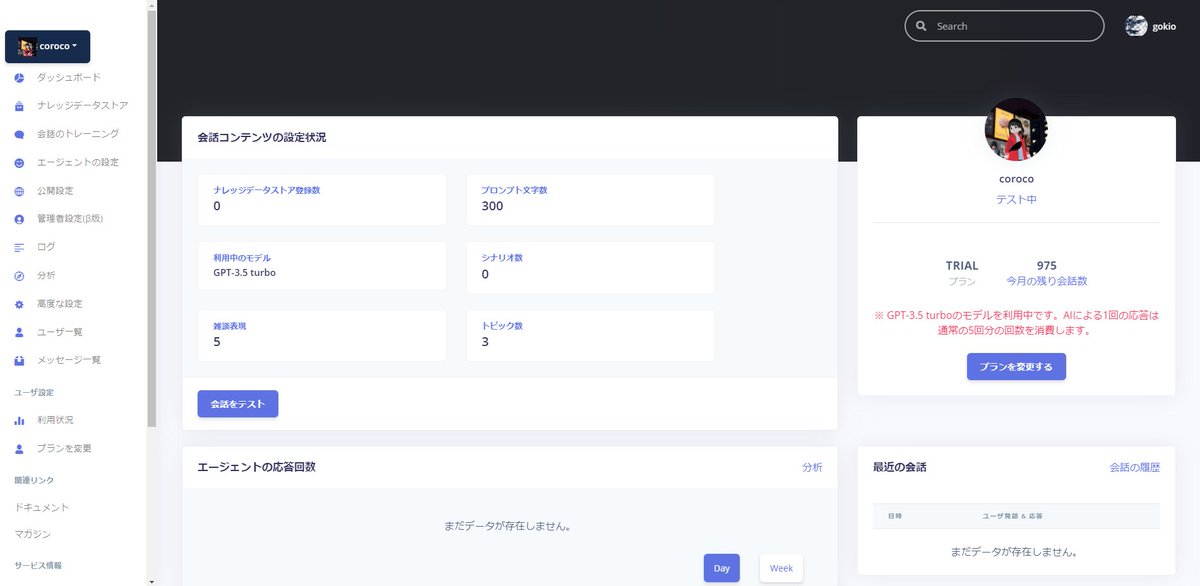
Task: Click the GPT-3.5 turbo model value
Action: 245,272
